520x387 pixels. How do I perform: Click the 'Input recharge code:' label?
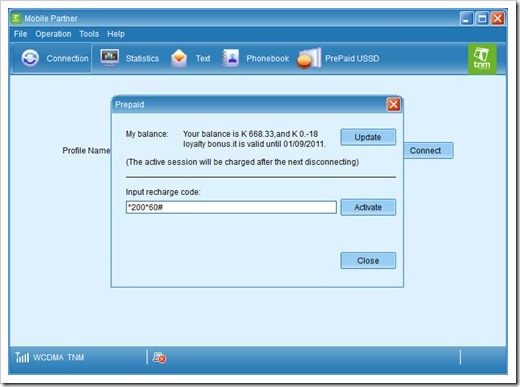click(x=163, y=192)
